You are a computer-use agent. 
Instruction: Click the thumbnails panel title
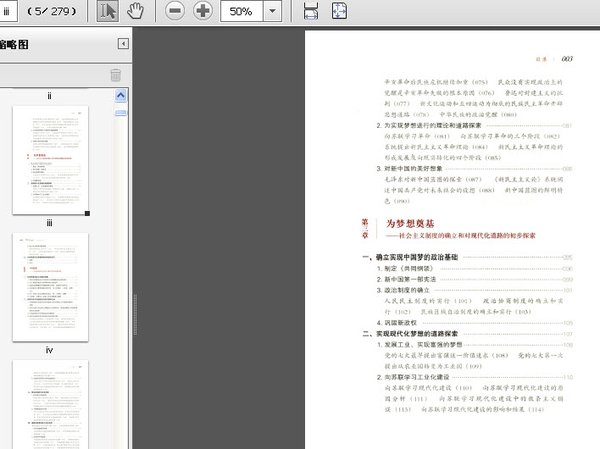click(15, 44)
